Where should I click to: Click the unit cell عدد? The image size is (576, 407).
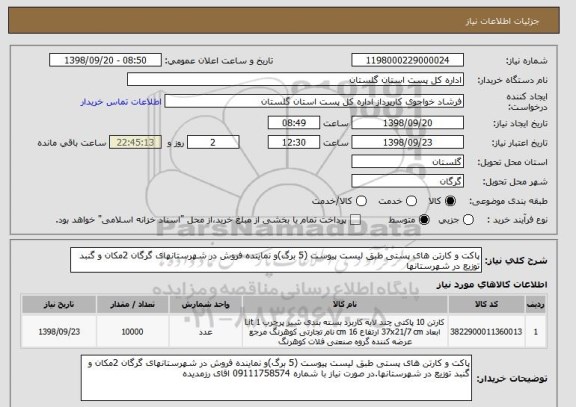pos(205,332)
